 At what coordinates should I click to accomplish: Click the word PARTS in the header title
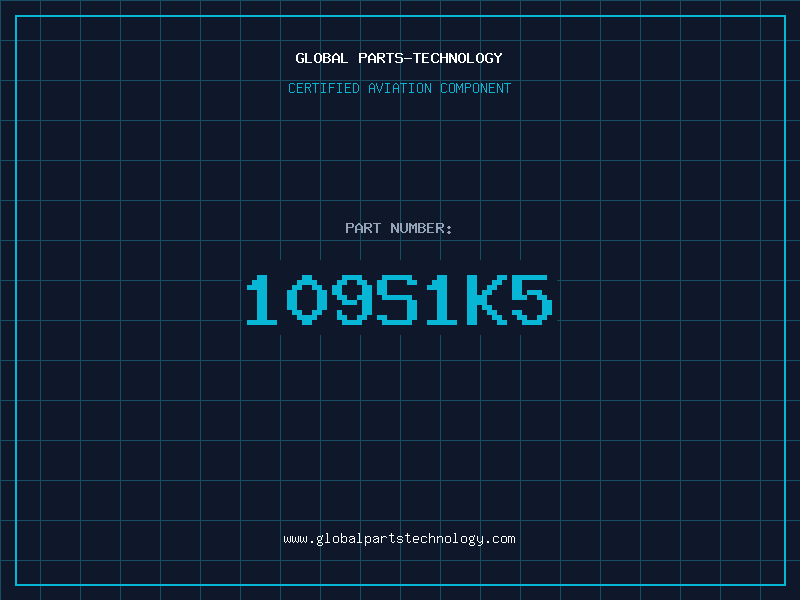[x=380, y=59]
